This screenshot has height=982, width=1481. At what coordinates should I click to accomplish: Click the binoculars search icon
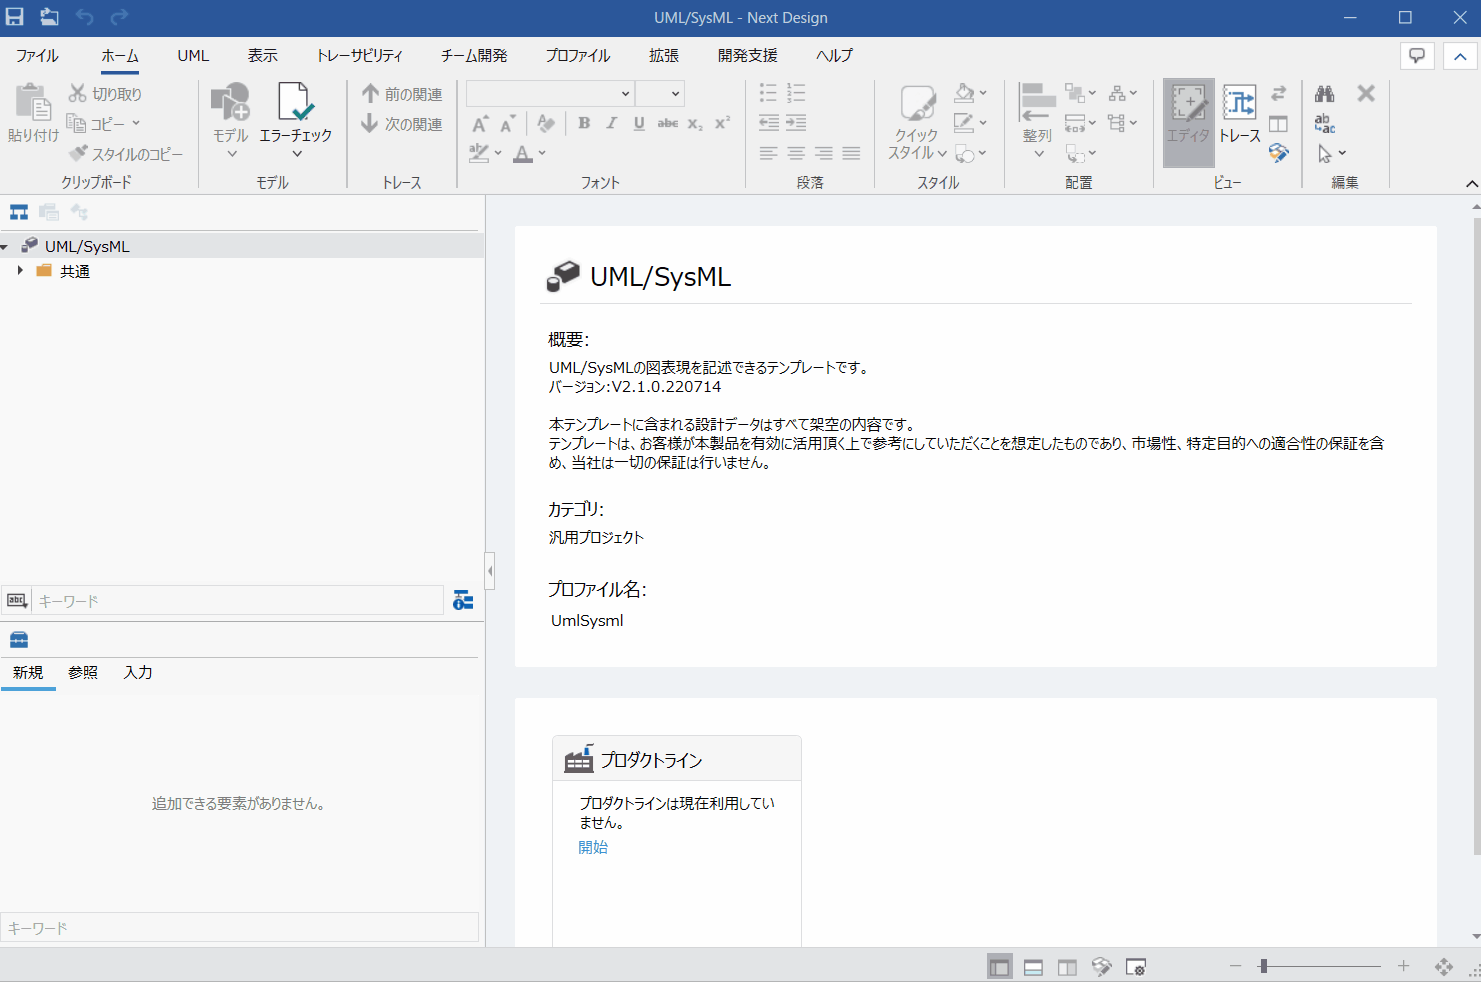pos(1325,94)
